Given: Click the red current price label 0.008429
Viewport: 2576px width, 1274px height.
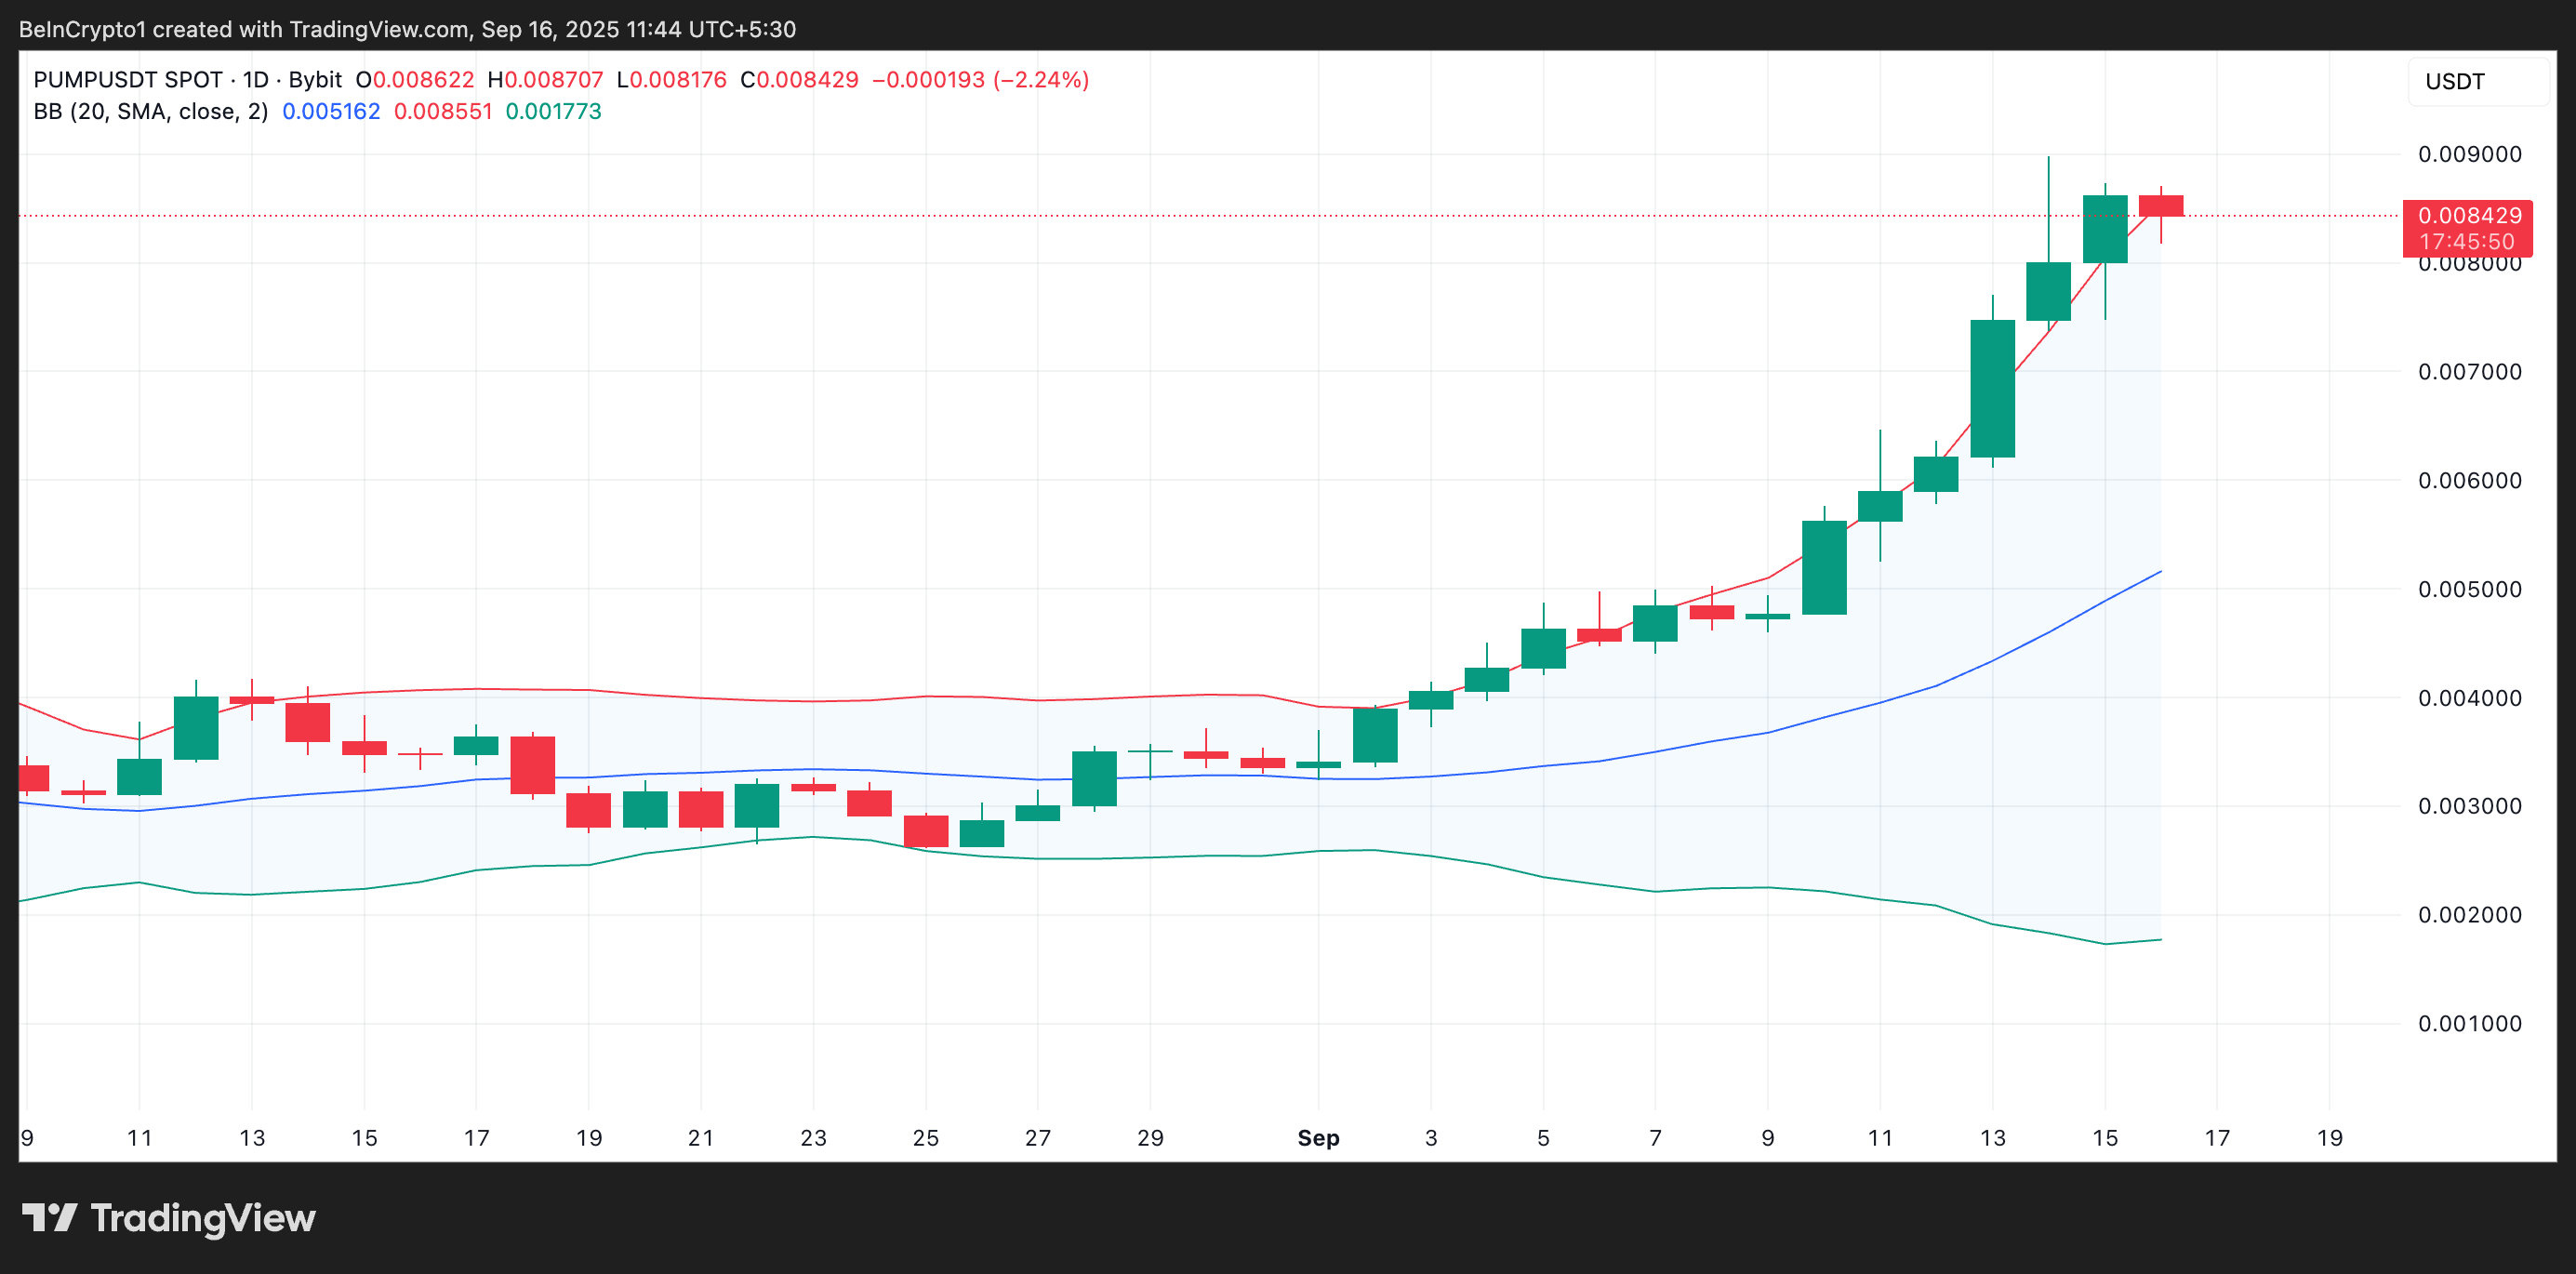Looking at the screenshot, I should pyautogui.click(x=2469, y=215).
